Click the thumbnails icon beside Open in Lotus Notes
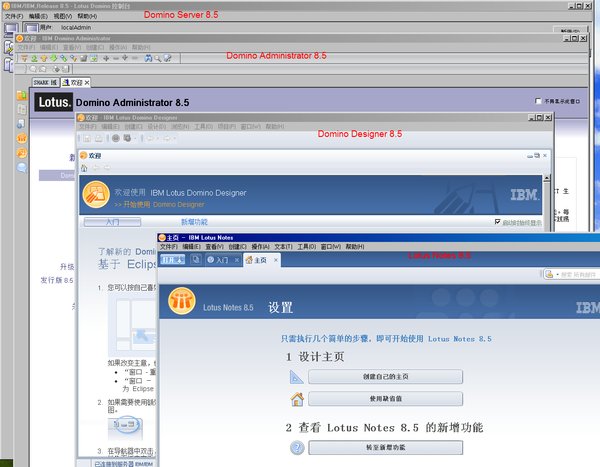Screen dimensions: 600x467 196,260
